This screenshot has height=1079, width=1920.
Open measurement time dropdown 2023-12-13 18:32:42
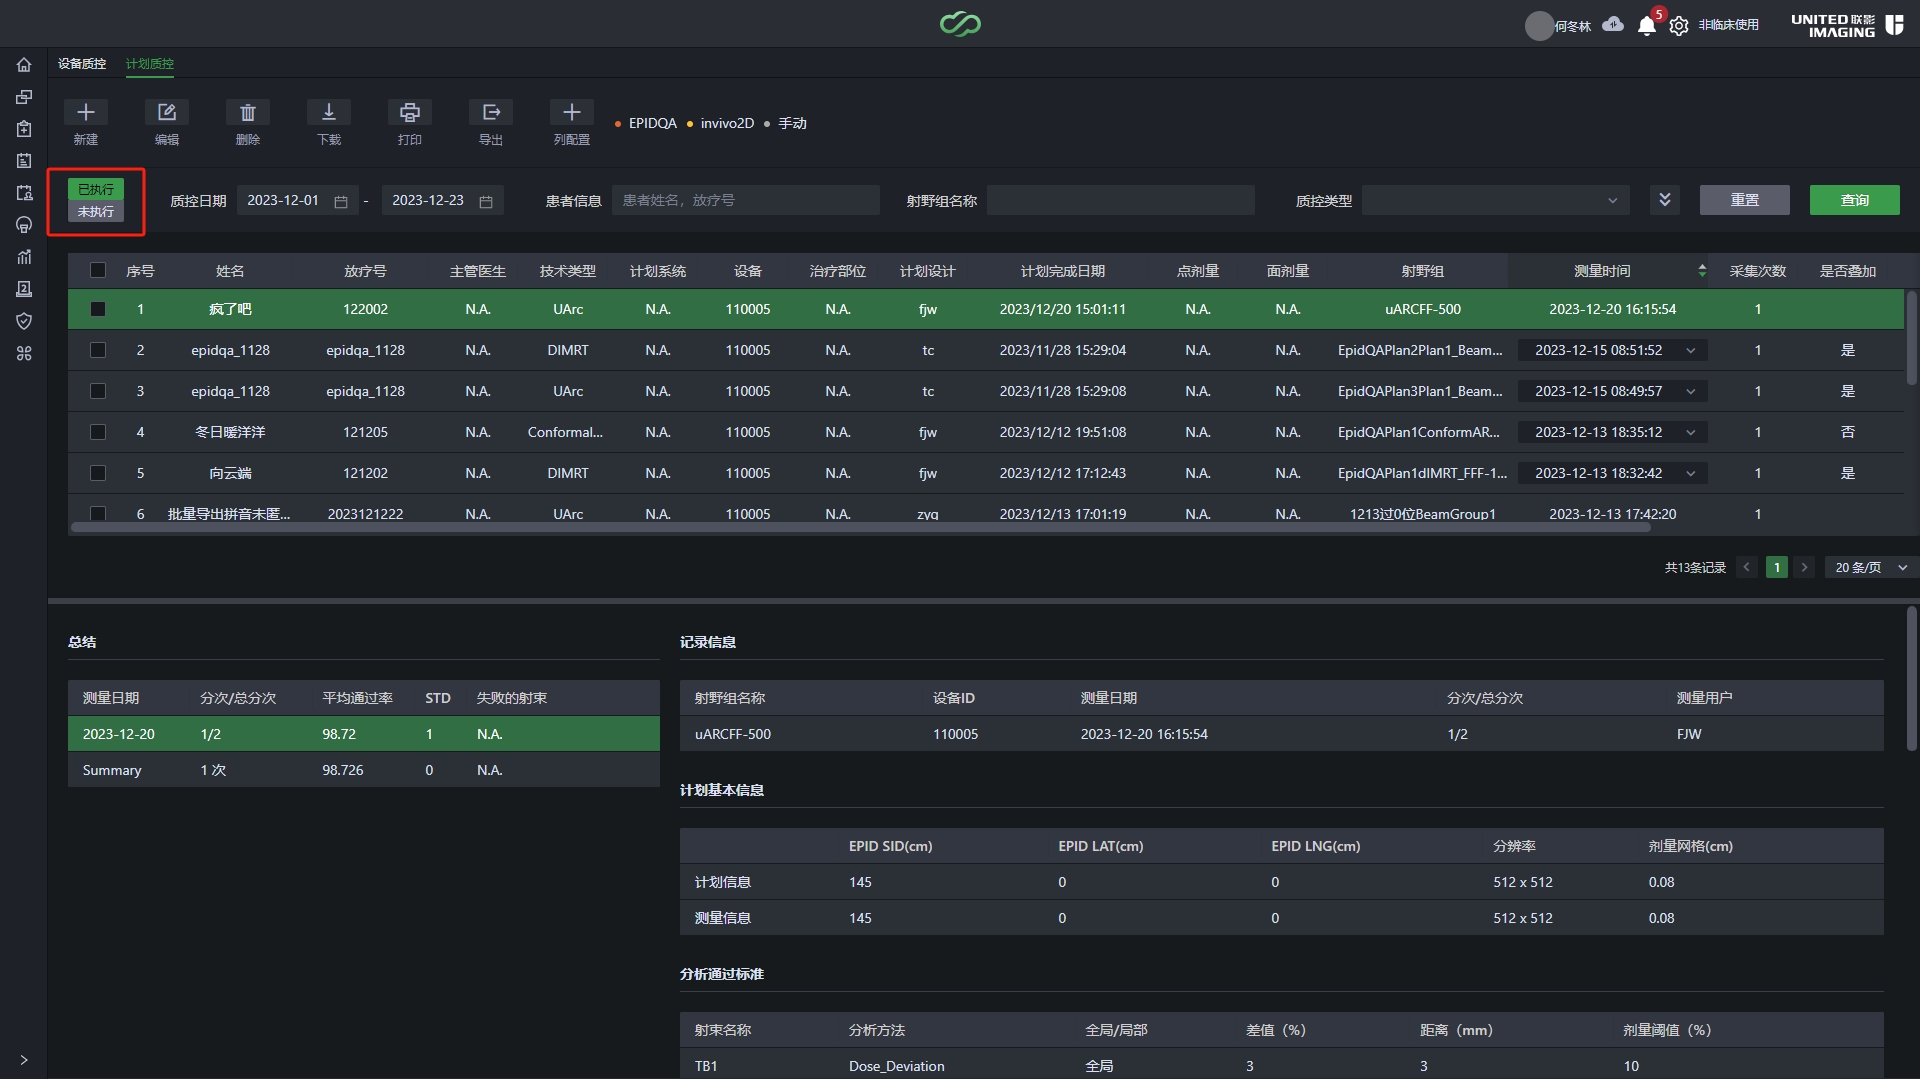click(1613, 473)
